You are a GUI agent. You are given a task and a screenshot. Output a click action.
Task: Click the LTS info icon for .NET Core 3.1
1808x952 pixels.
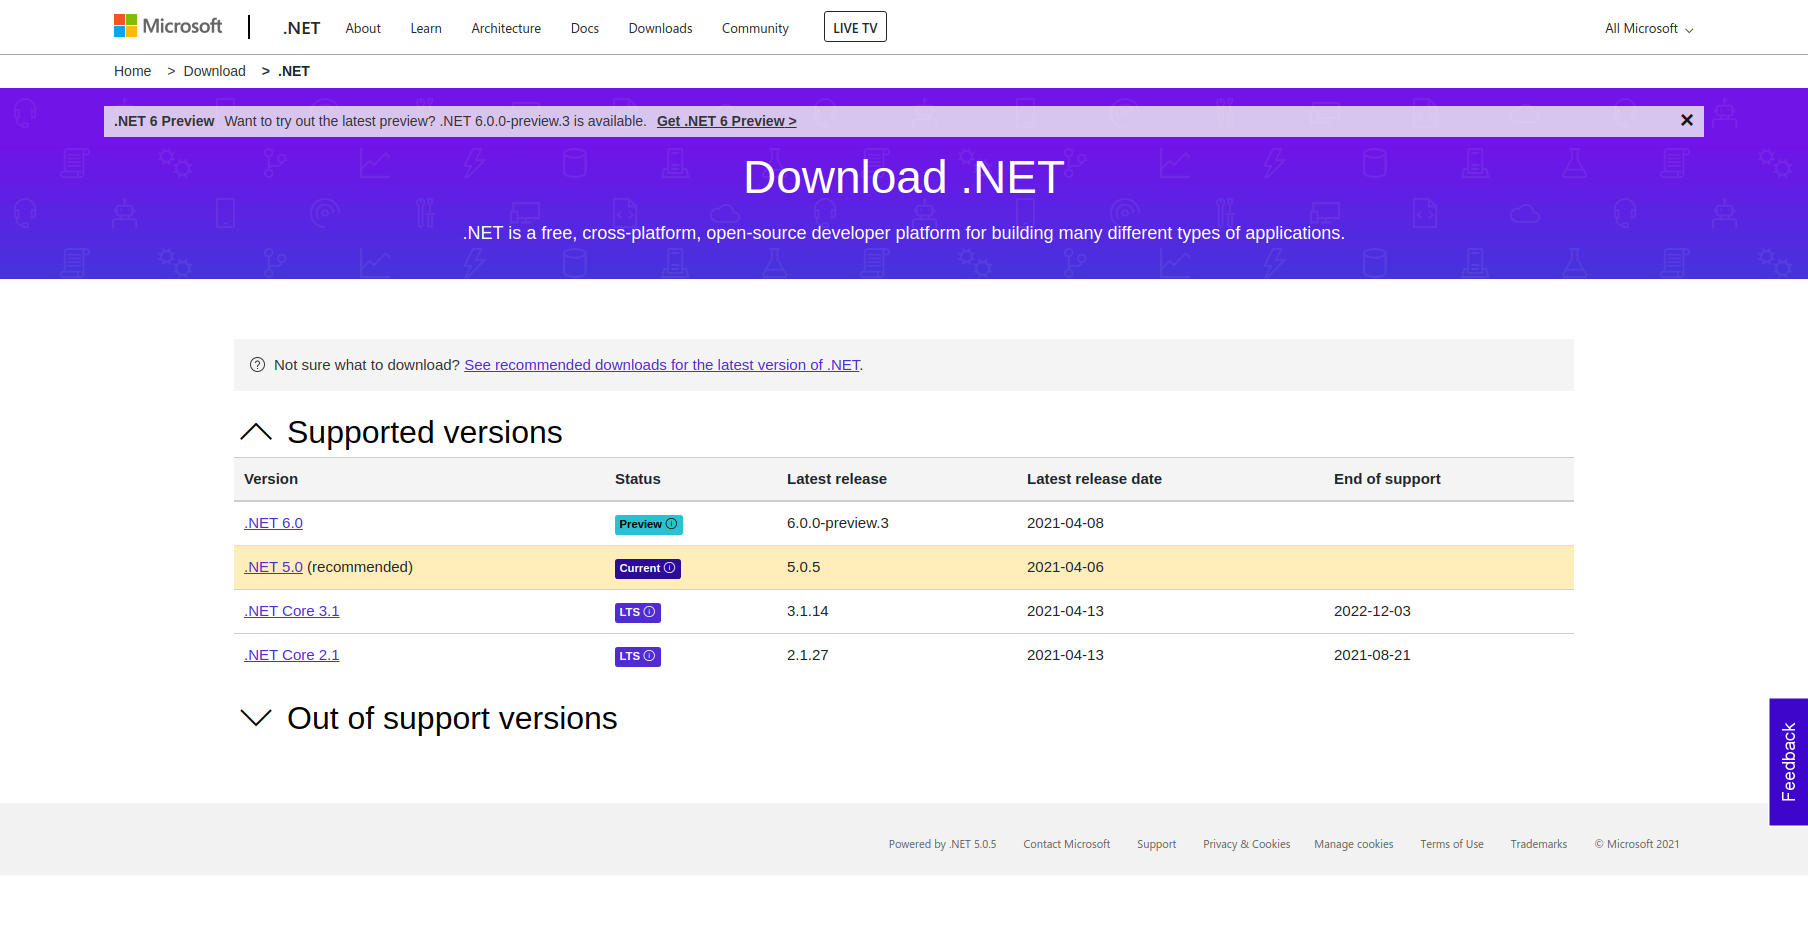pyautogui.click(x=651, y=612)
